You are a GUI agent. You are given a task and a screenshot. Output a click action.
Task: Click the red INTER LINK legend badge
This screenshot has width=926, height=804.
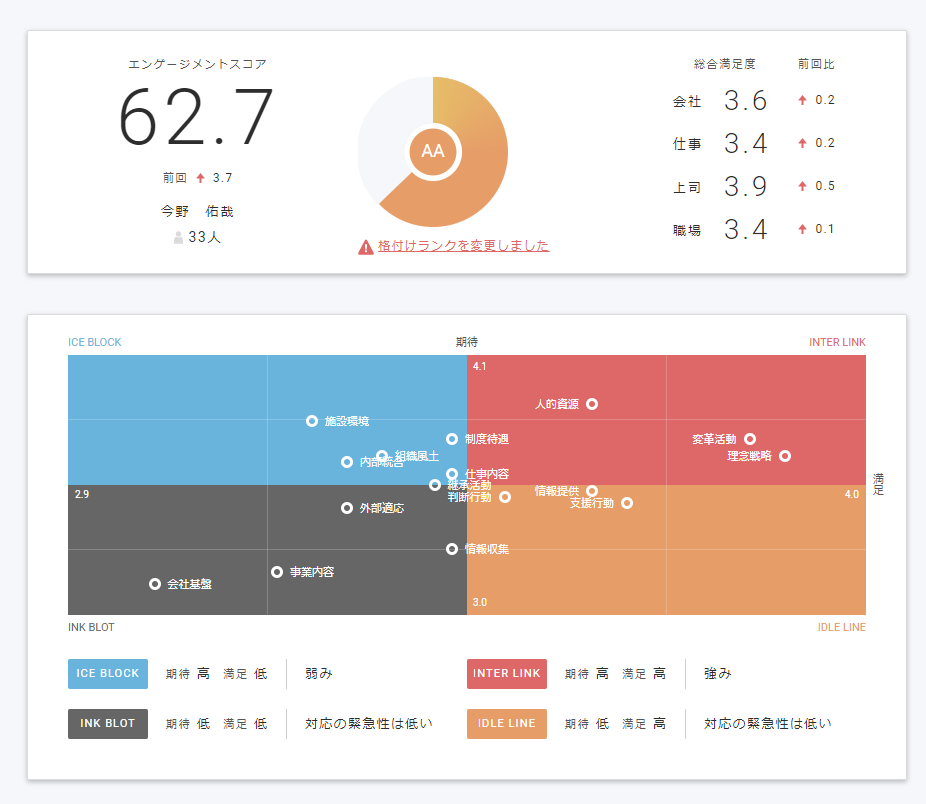(507, 673)
